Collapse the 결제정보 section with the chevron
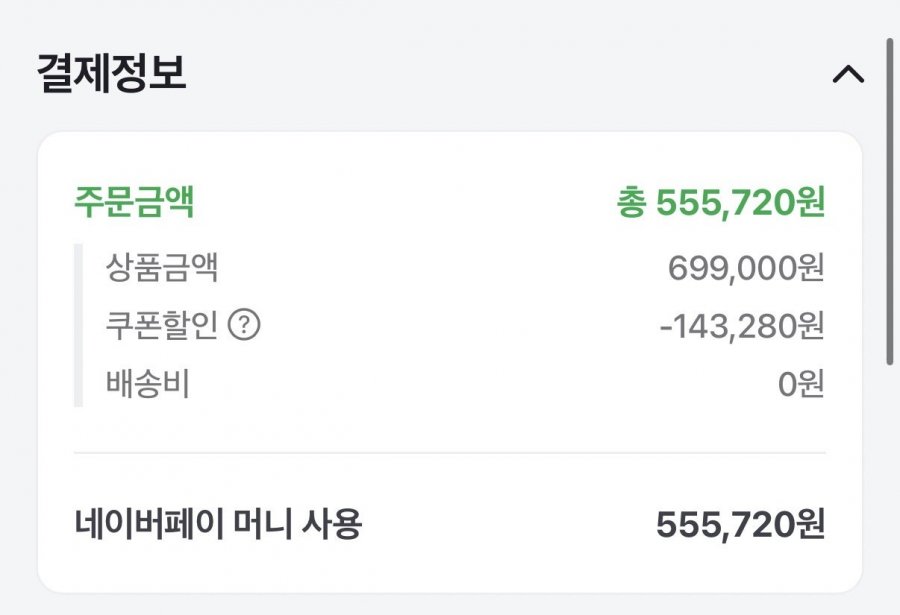The image size is (900, 615). click(848, 74)
